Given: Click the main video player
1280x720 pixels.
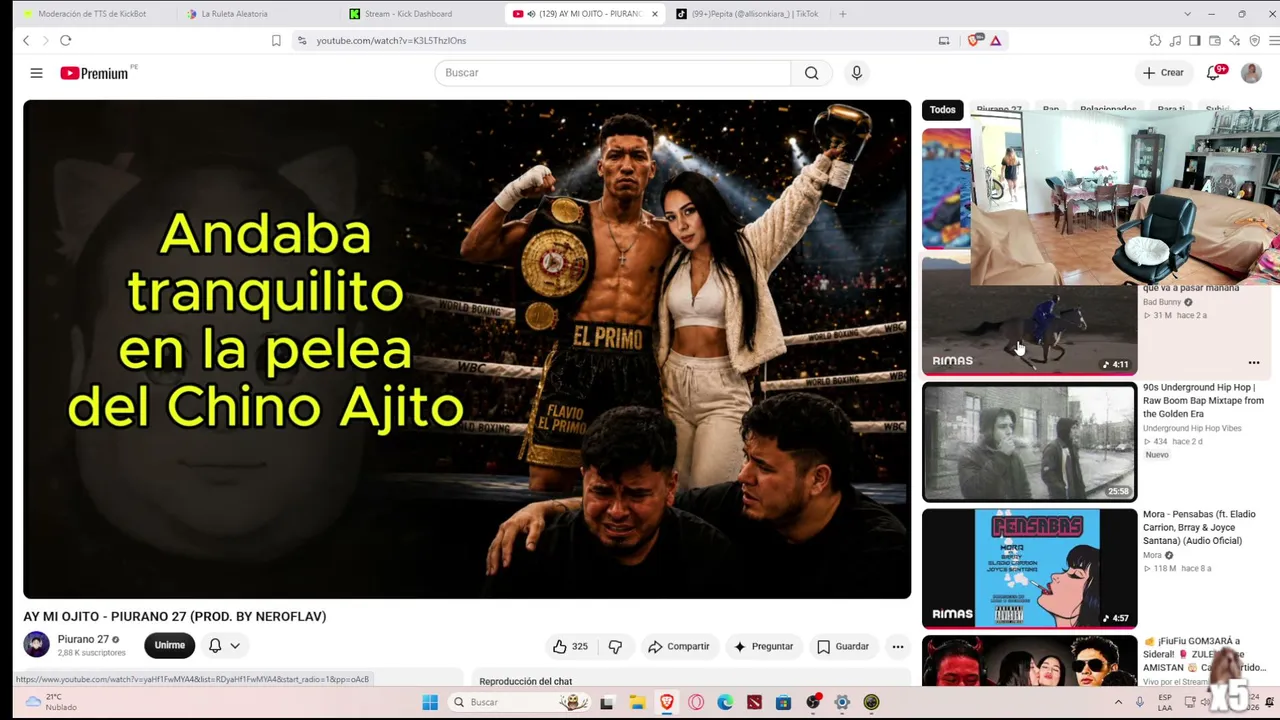Looking at the screenshot, I should pos(467,349).
